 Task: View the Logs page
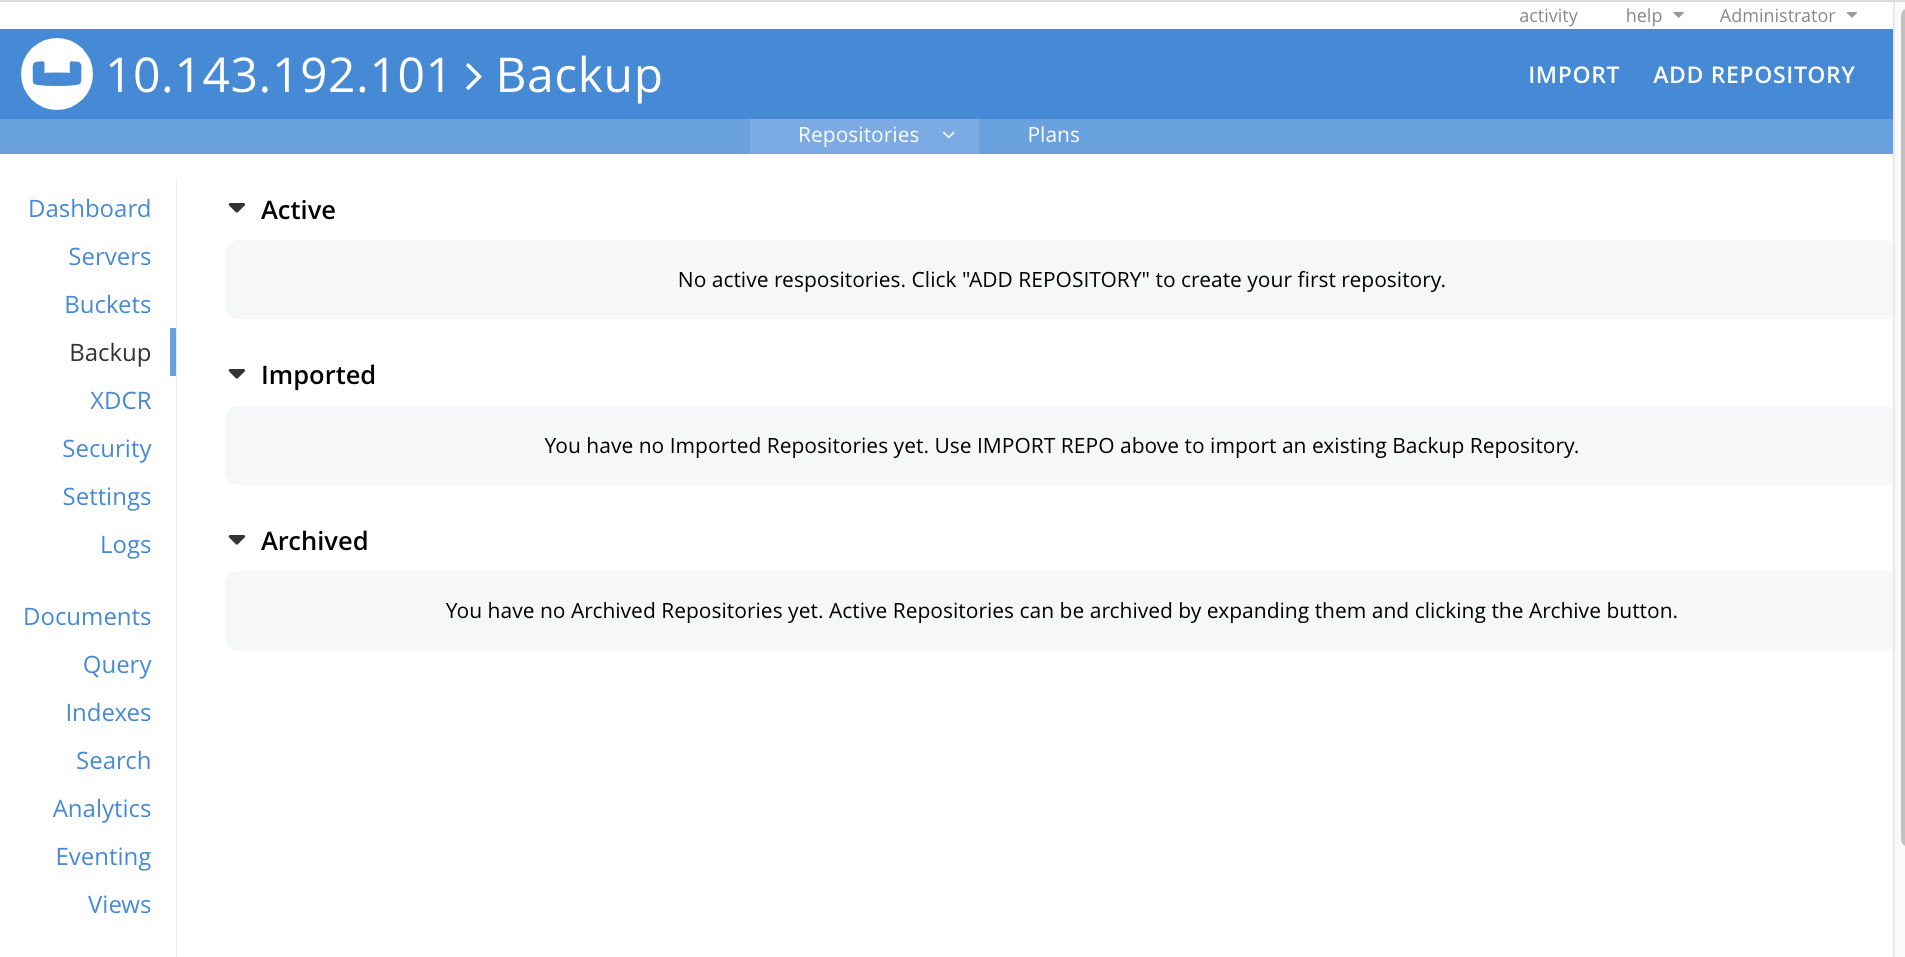click(x=125, y=544)
